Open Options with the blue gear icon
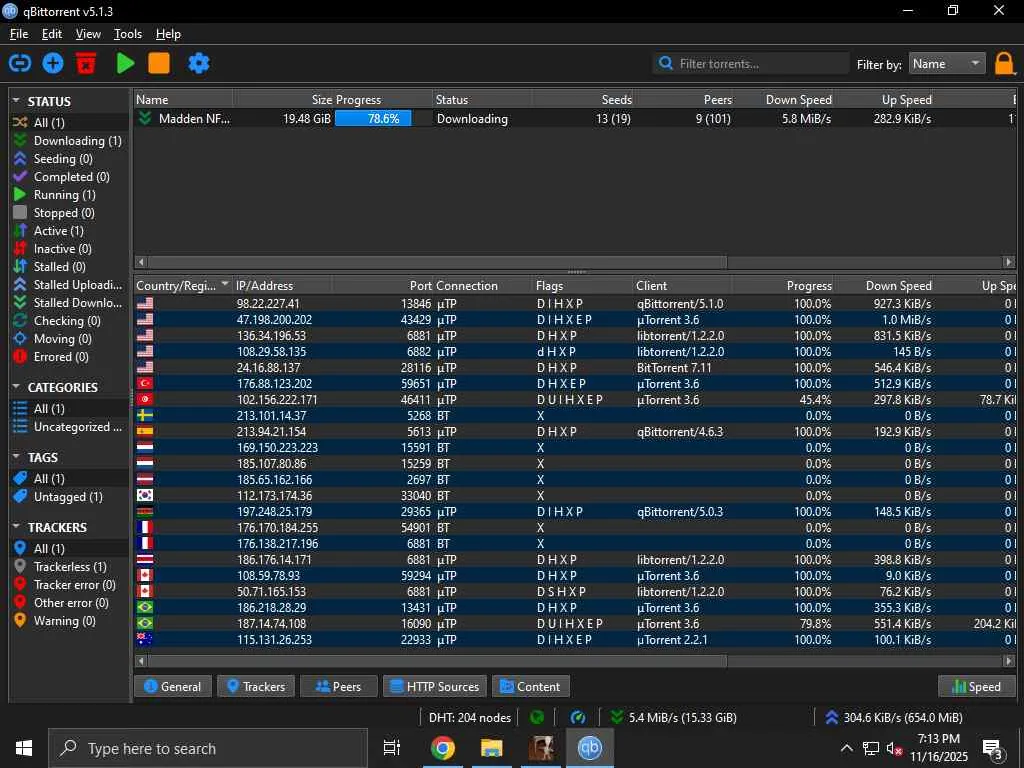The image size is (1024, 768). pyautogui.click(x=199, y=63)
